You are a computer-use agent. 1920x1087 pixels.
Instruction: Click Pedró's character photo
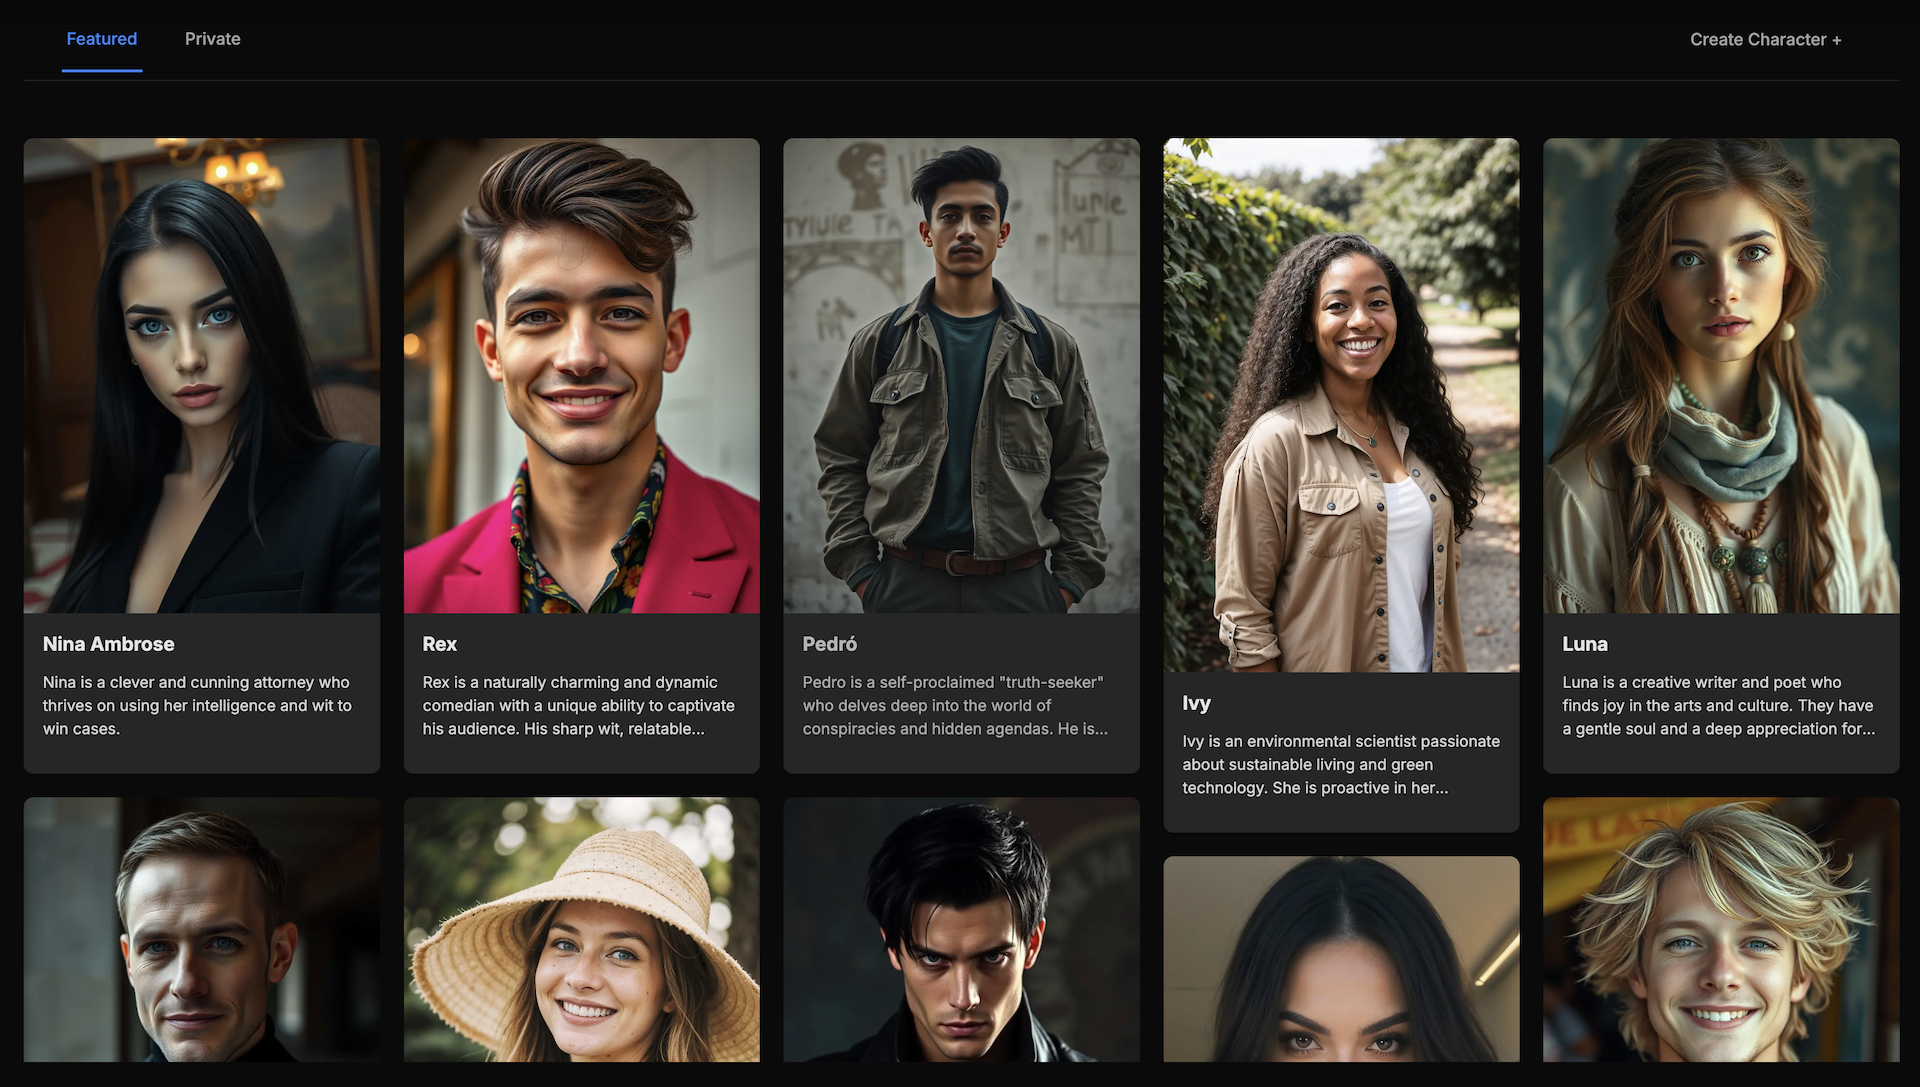tap(961, 375)
